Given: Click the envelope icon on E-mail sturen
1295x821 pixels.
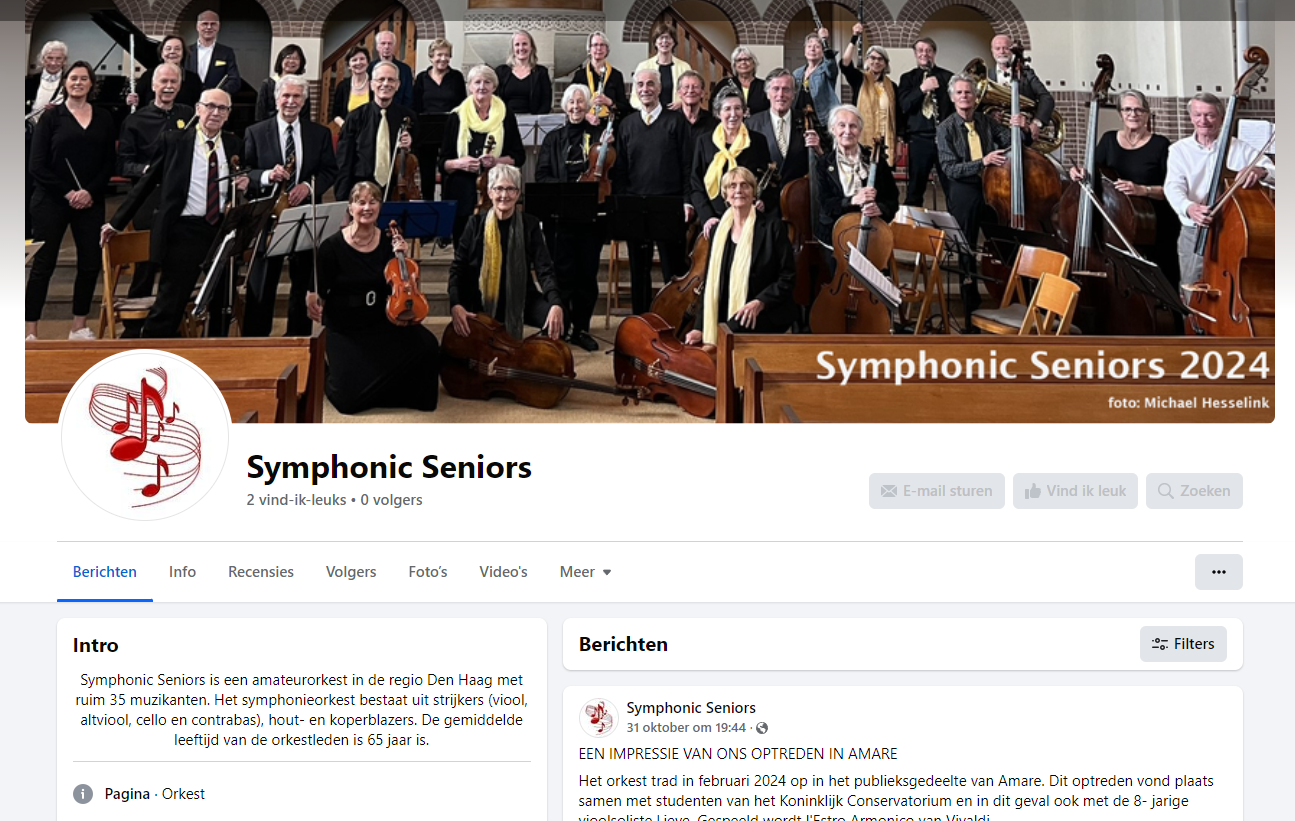Looking at the screenshot, I should point(889,491).
